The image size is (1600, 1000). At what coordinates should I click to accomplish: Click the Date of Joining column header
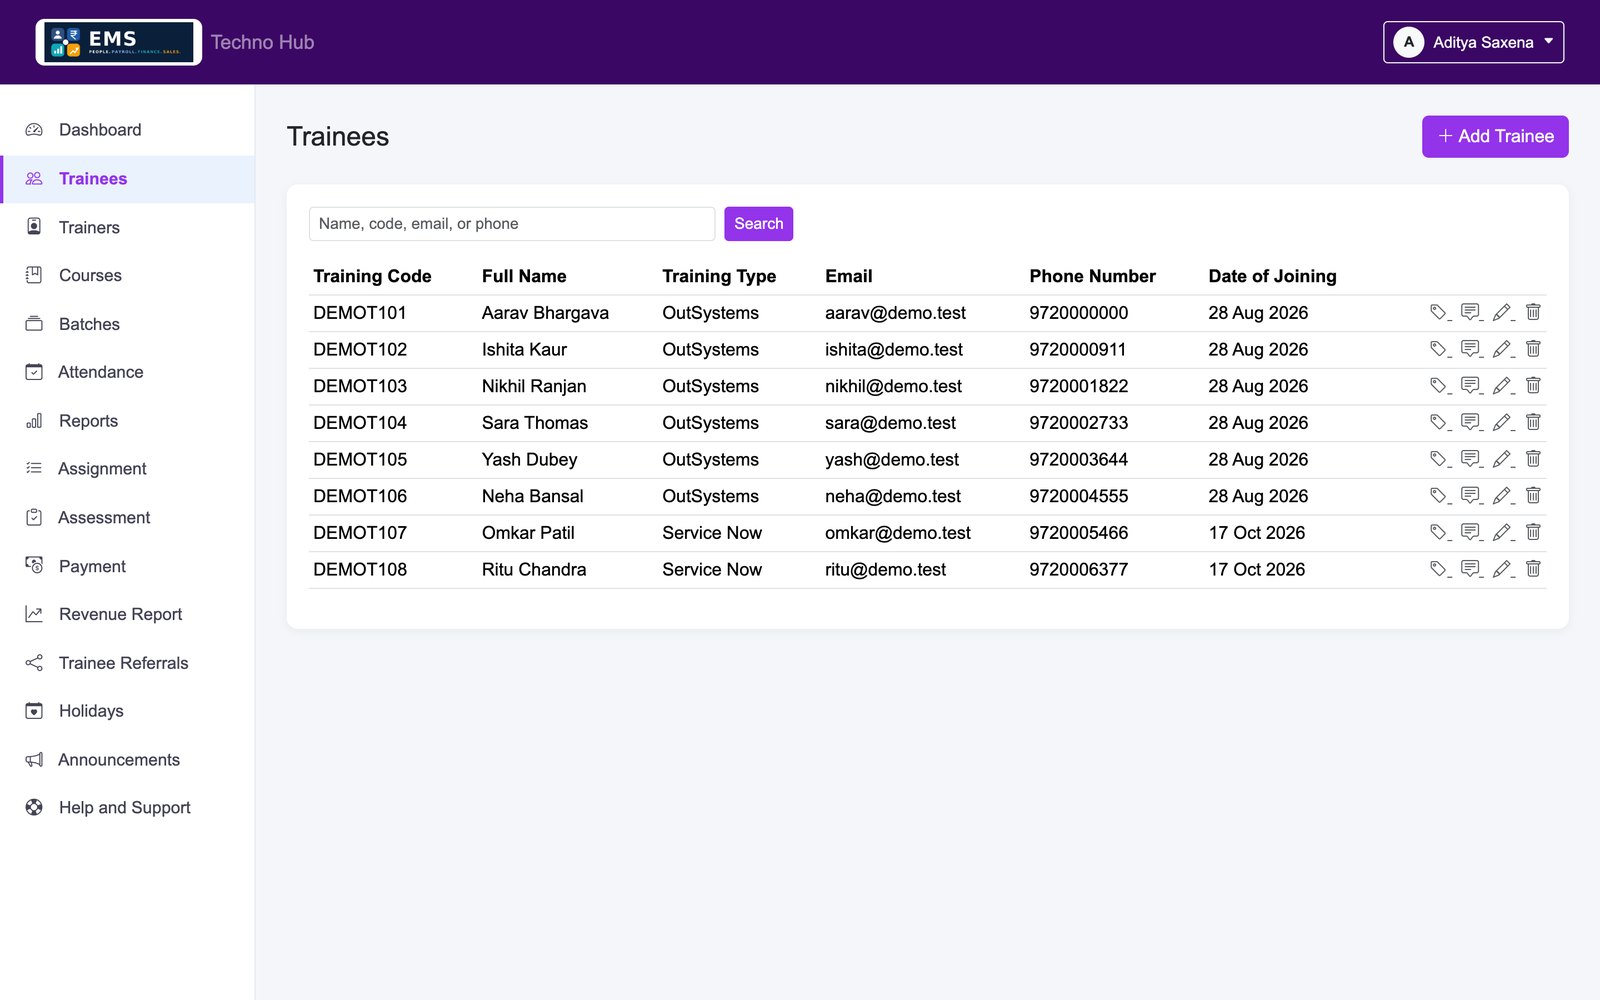click(x=1272, y=276)
